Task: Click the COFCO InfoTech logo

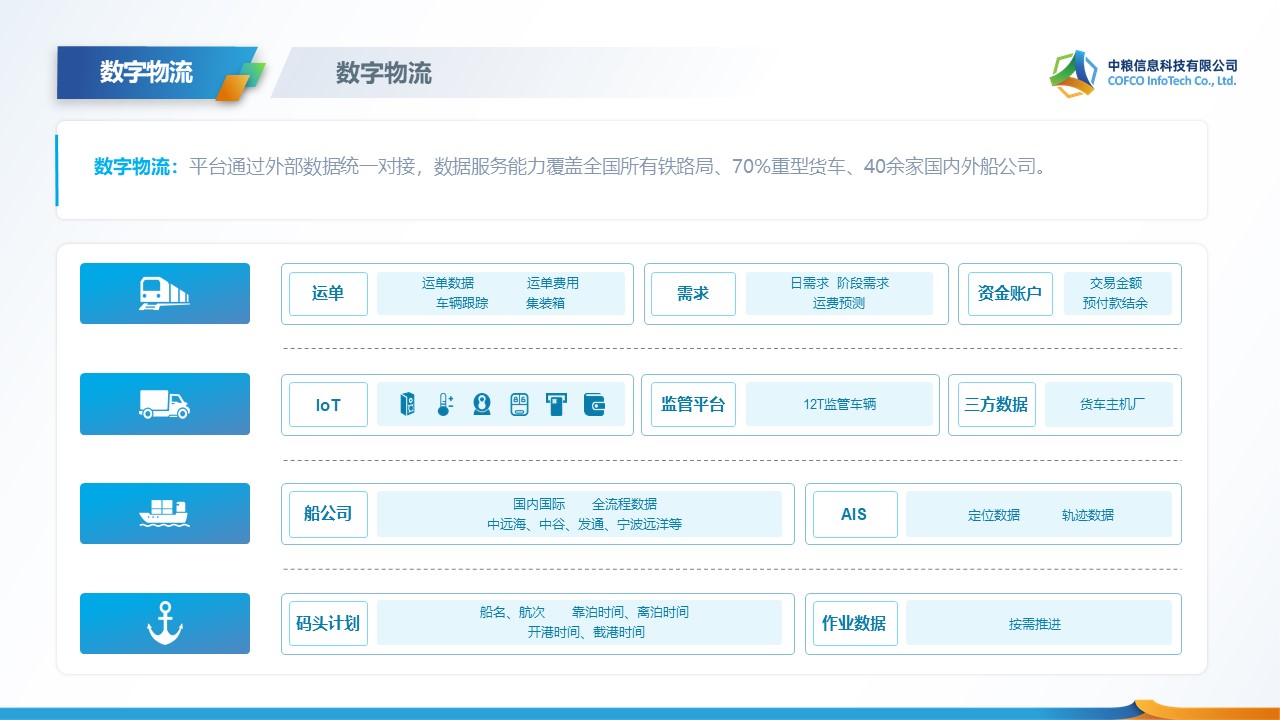Action: coord(1143,73)
